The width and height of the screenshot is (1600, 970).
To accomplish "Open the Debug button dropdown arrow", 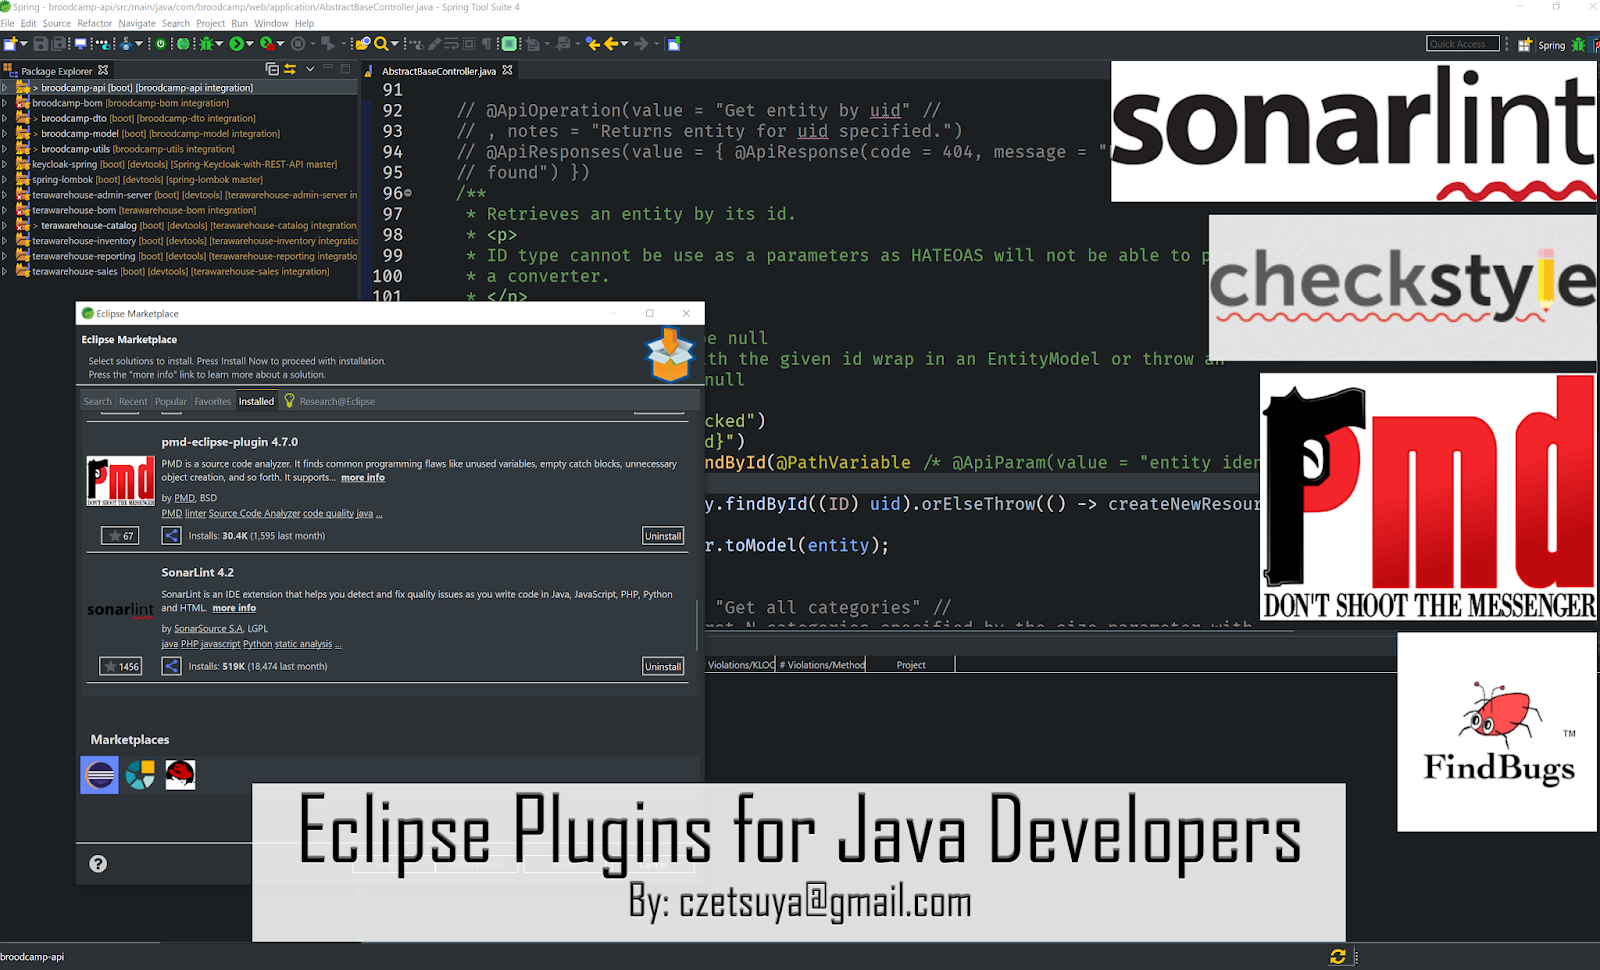I will point(219,44).
